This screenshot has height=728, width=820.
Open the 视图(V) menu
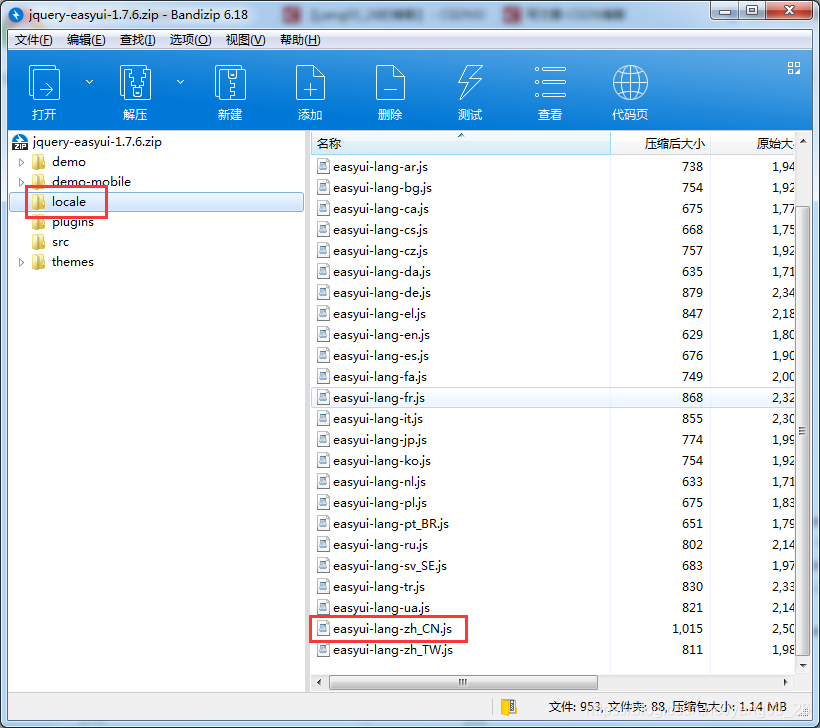(x=245, y=40)
